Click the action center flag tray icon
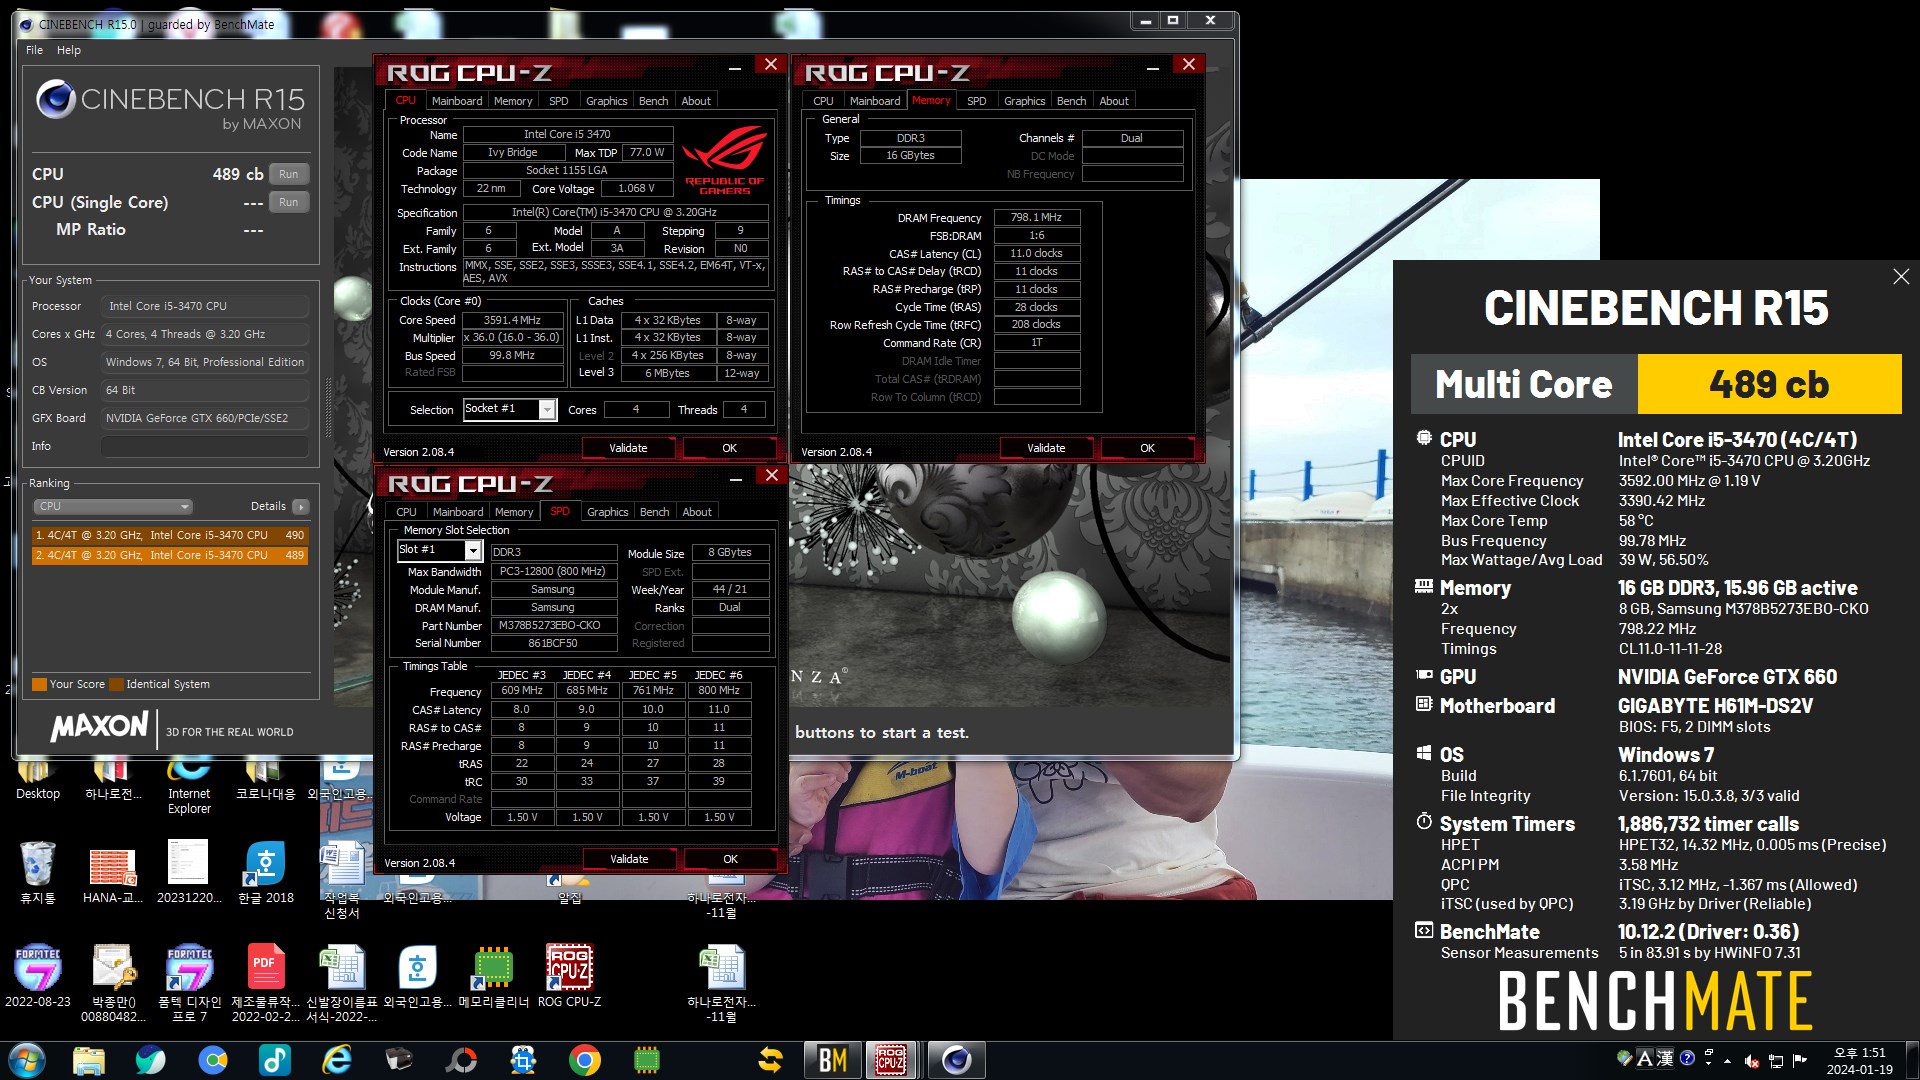The height and width of the screenshot is (1080, 1920). pyautogui.click(x=1799, y=1060)
